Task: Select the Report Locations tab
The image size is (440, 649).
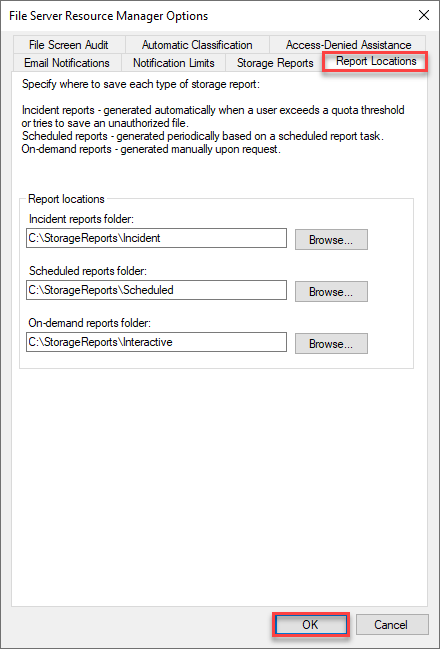Action: pos(376,61)
